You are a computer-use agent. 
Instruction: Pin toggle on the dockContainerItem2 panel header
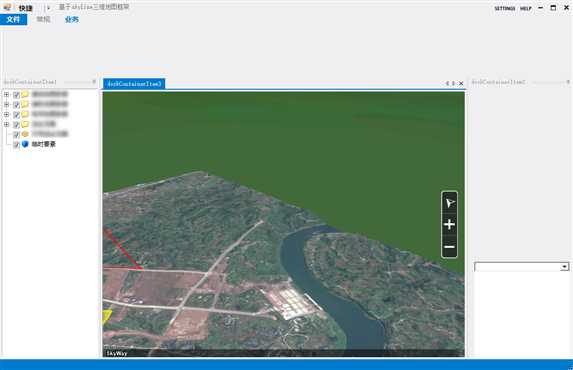pos(568,82)
